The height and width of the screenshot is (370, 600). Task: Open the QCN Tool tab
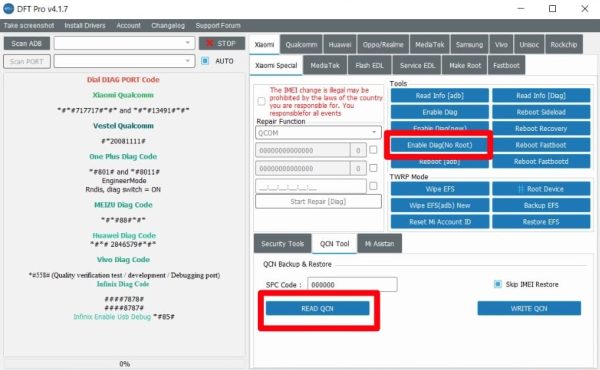coord(334,244)
